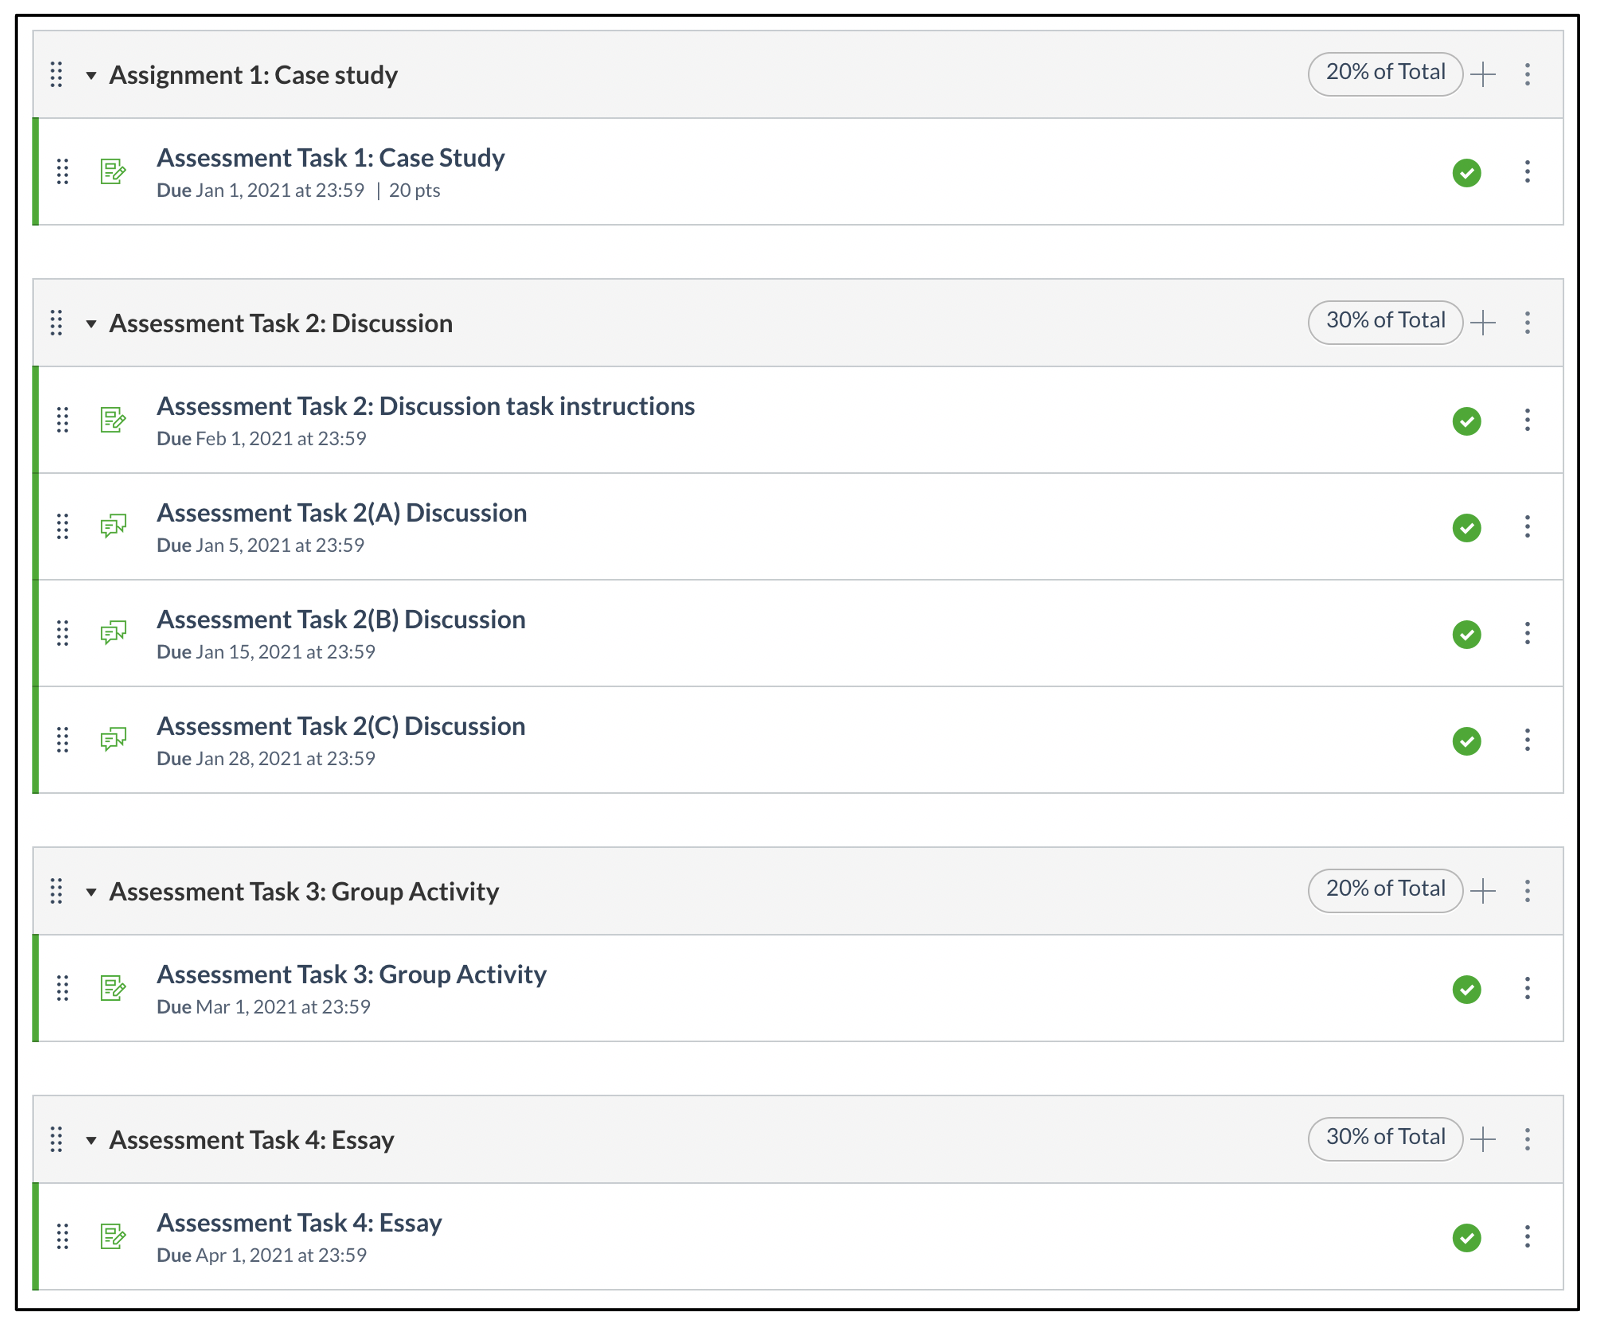Click the 30% of Total badge for Essay group
The image size is (1600, 1336).
coord(1386,1139)
